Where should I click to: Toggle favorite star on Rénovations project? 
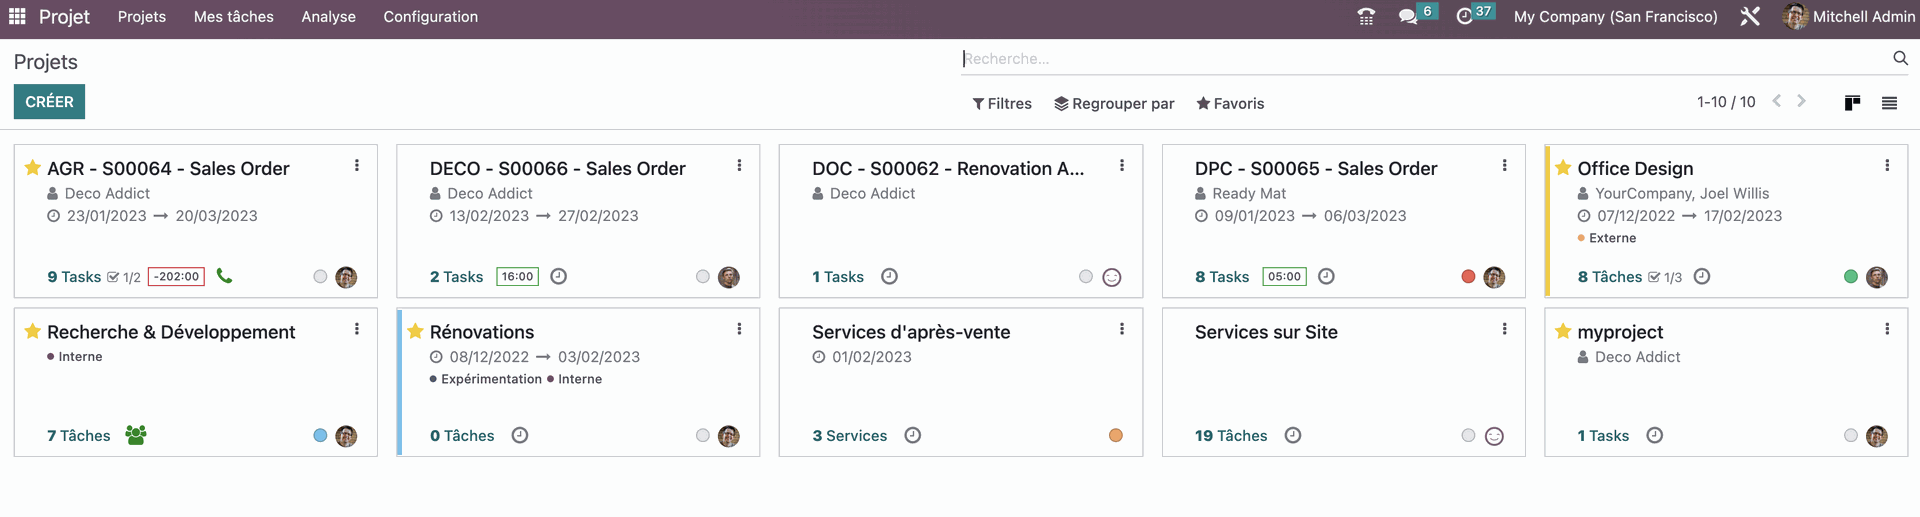416,331
